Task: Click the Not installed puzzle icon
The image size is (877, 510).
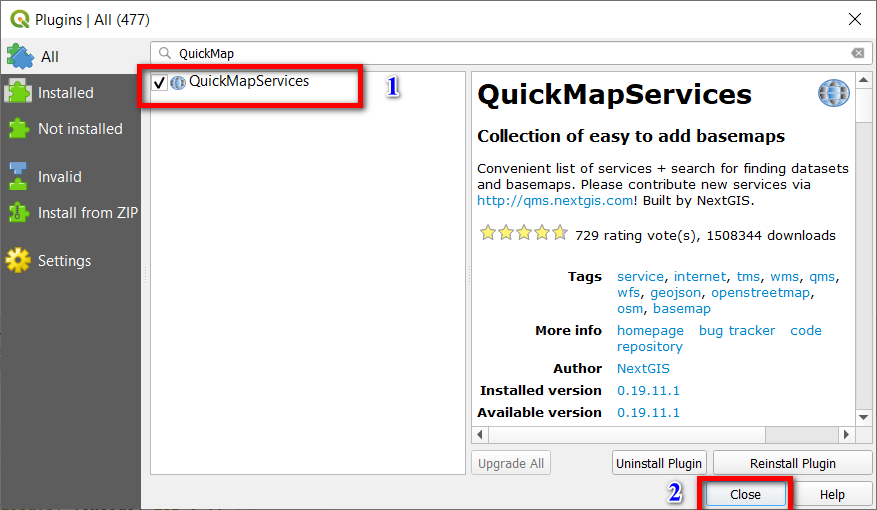Action: [18, 129]
